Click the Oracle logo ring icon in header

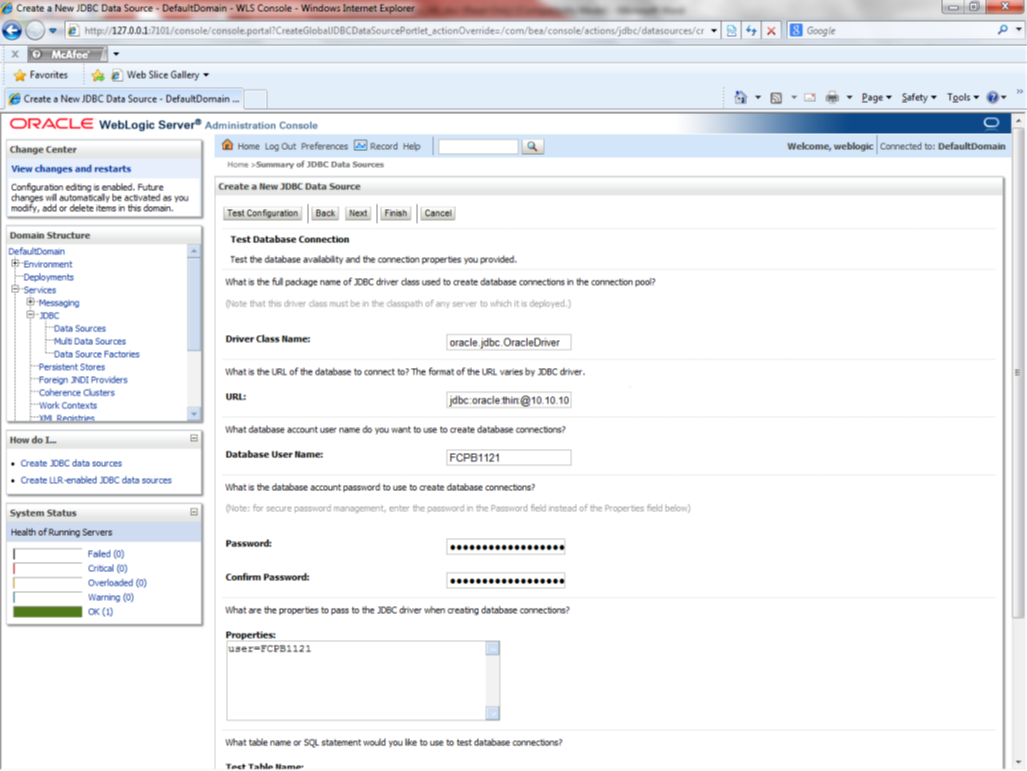[991, 123]
